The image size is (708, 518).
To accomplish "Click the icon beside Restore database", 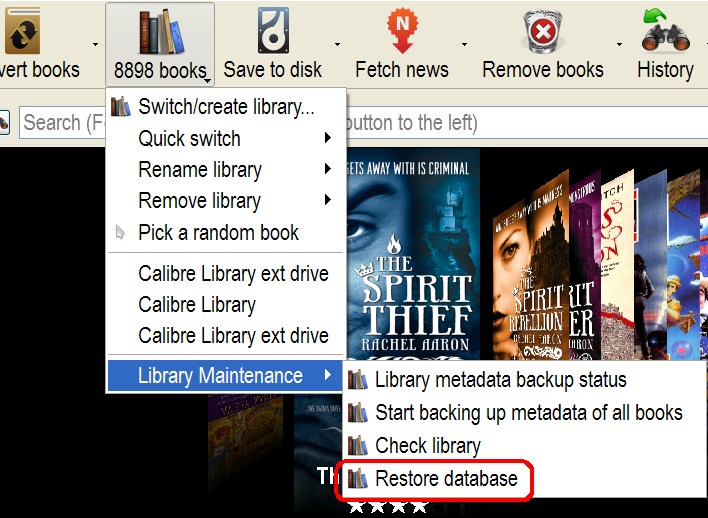I will (358, 479).
